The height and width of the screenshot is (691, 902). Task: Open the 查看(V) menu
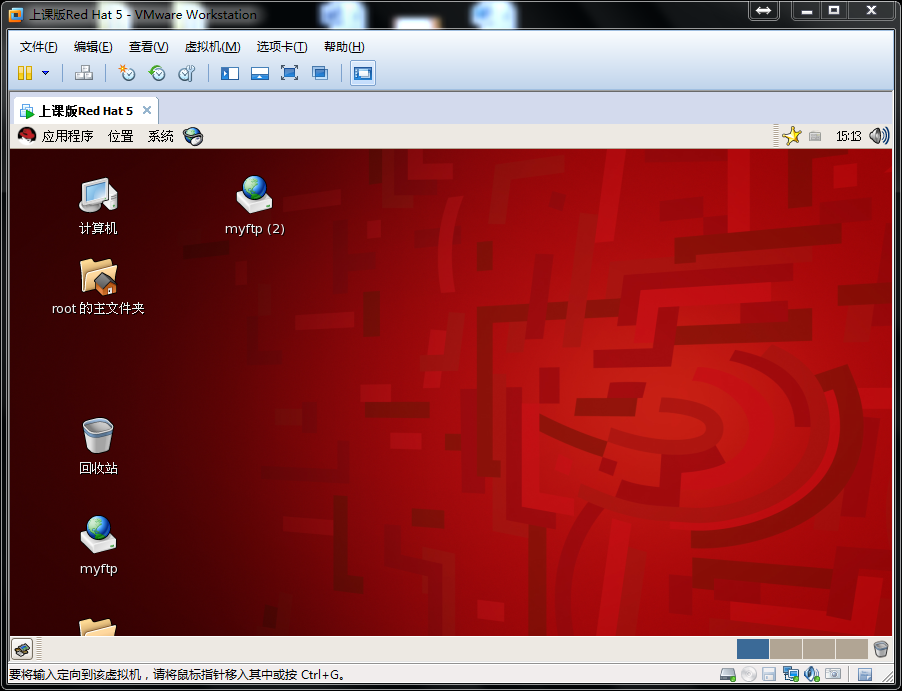pos(148,47)
